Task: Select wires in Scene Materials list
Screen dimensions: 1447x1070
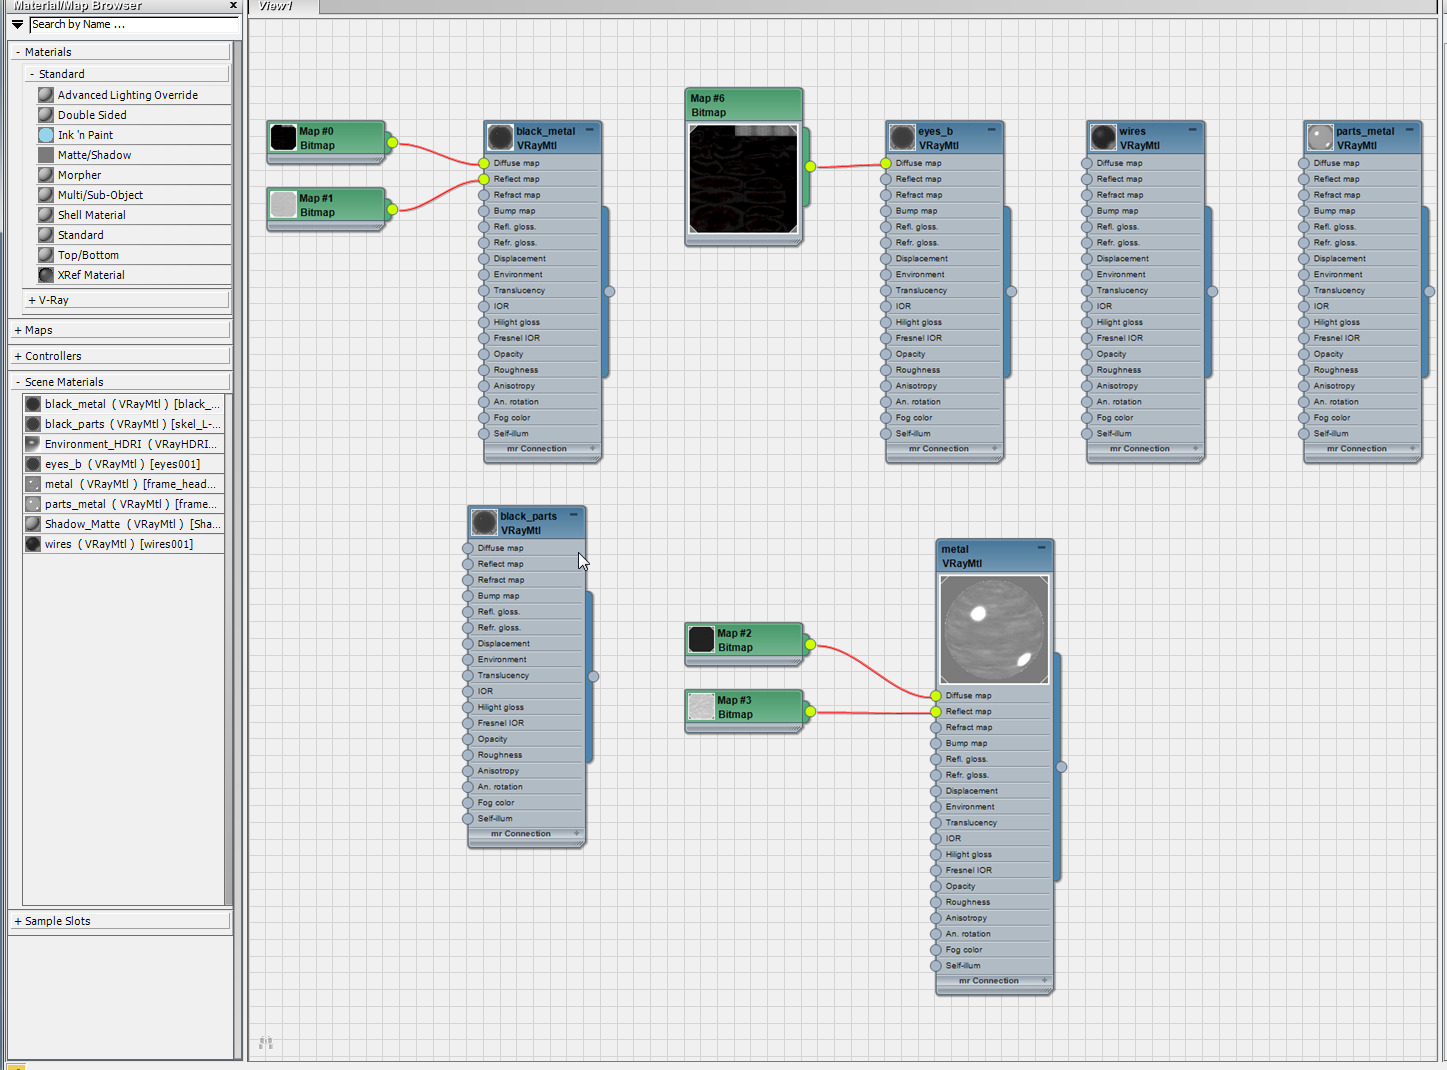Action: [x=123, y=544]
